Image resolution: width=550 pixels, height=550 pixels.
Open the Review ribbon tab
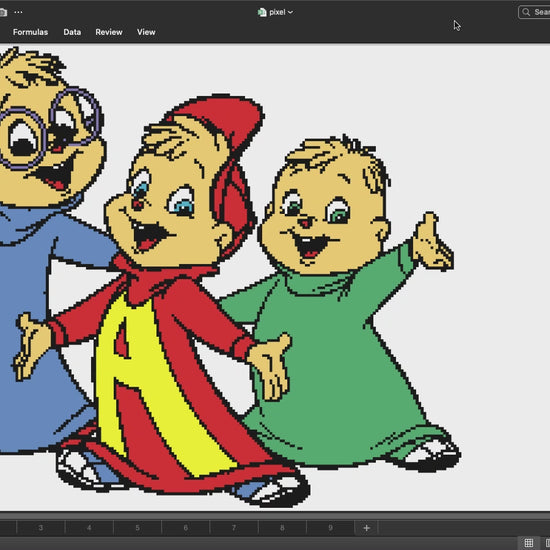(109, 32)
